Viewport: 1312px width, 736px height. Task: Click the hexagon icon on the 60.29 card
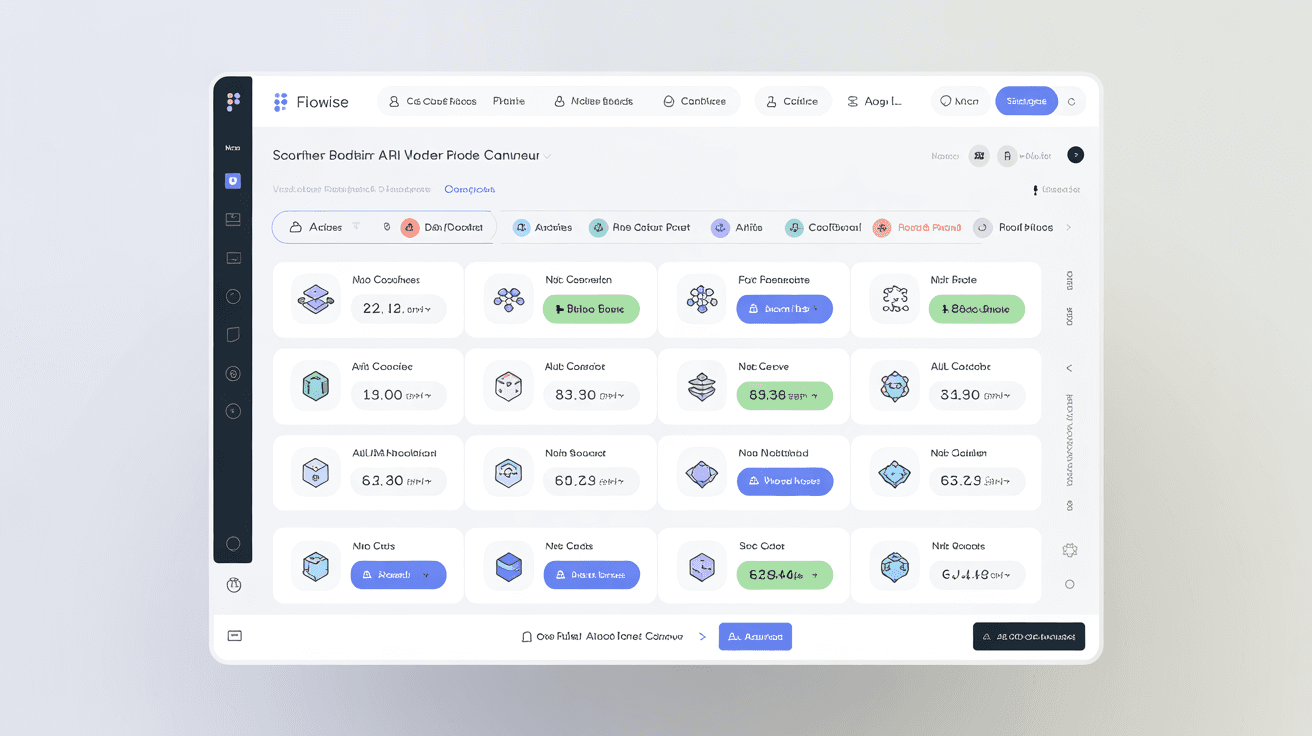click(x=508, y=472)
